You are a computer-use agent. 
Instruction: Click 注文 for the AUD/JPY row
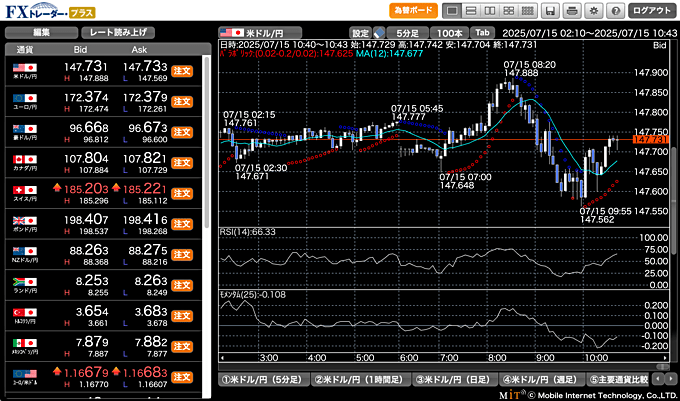tap(182, 132)
